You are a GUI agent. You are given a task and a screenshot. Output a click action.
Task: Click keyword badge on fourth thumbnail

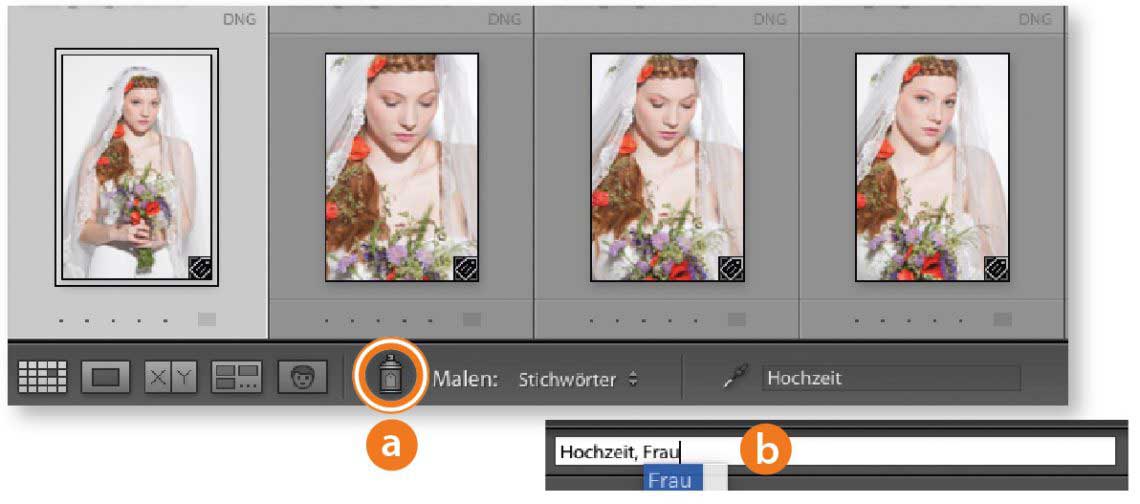996,268
